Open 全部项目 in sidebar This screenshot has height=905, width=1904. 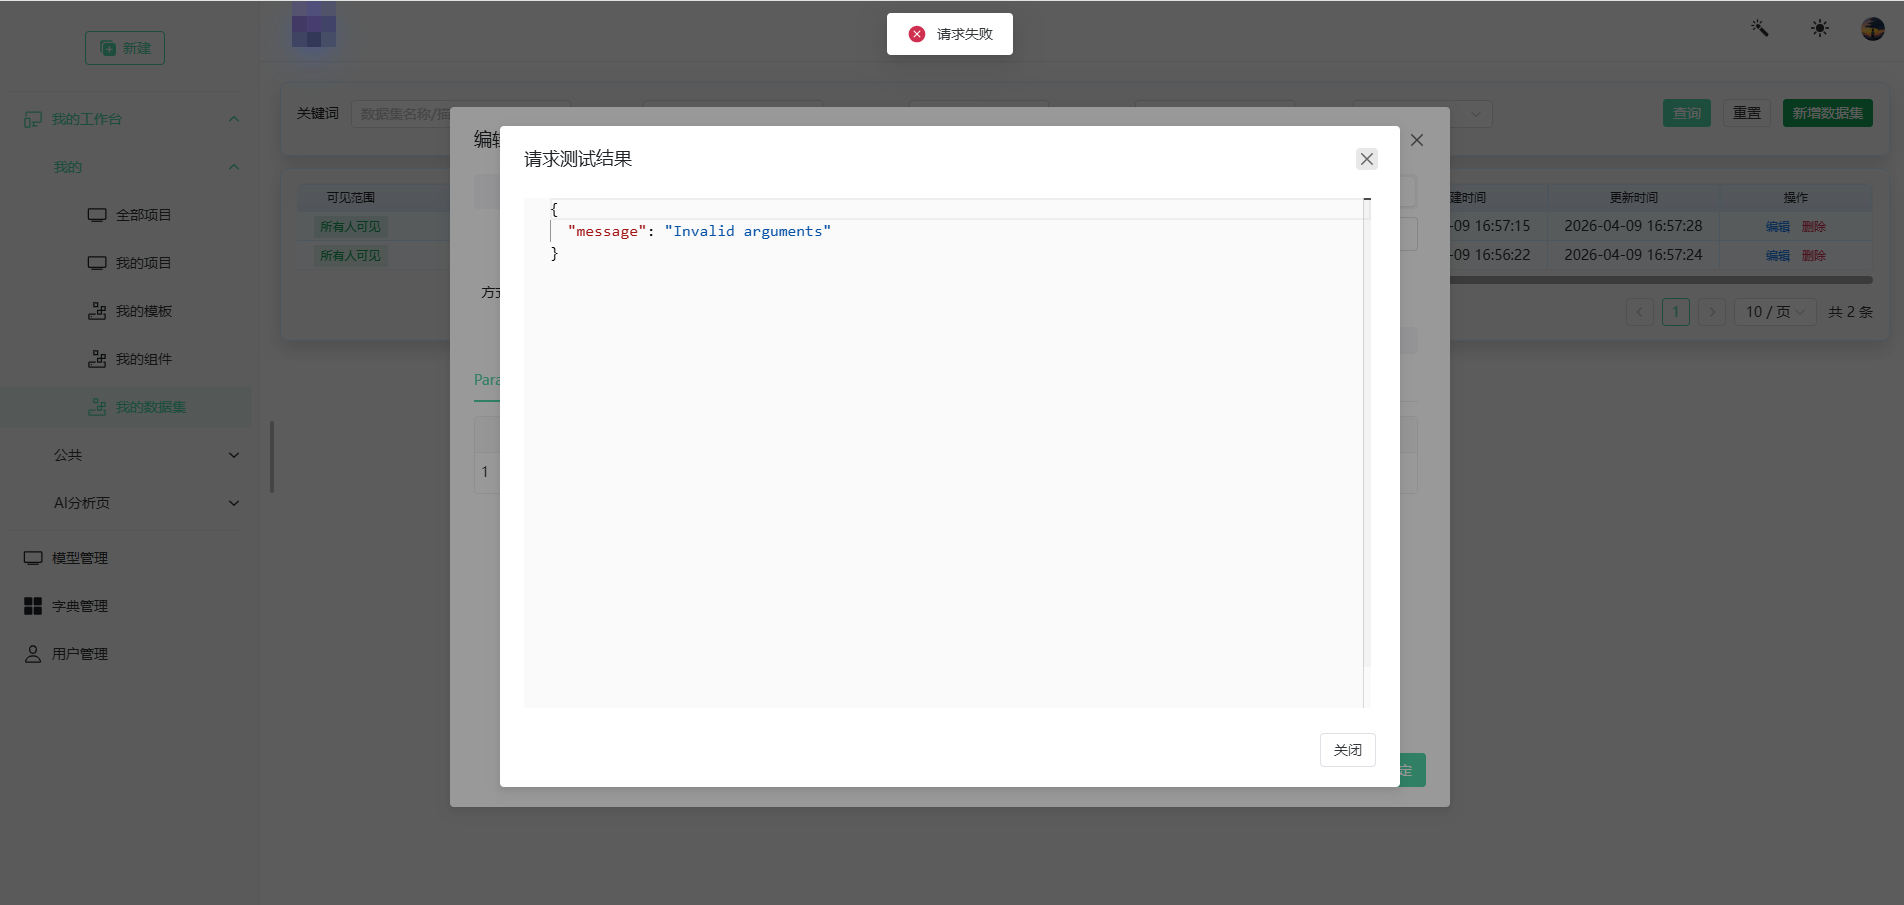coord(130,215)
